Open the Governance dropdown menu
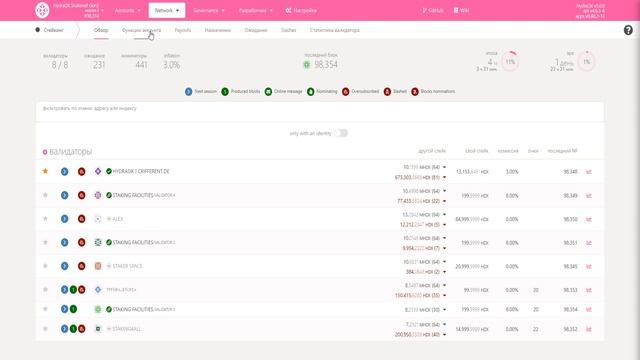Screen dimensions: 640x360 [x=209, y=10]
